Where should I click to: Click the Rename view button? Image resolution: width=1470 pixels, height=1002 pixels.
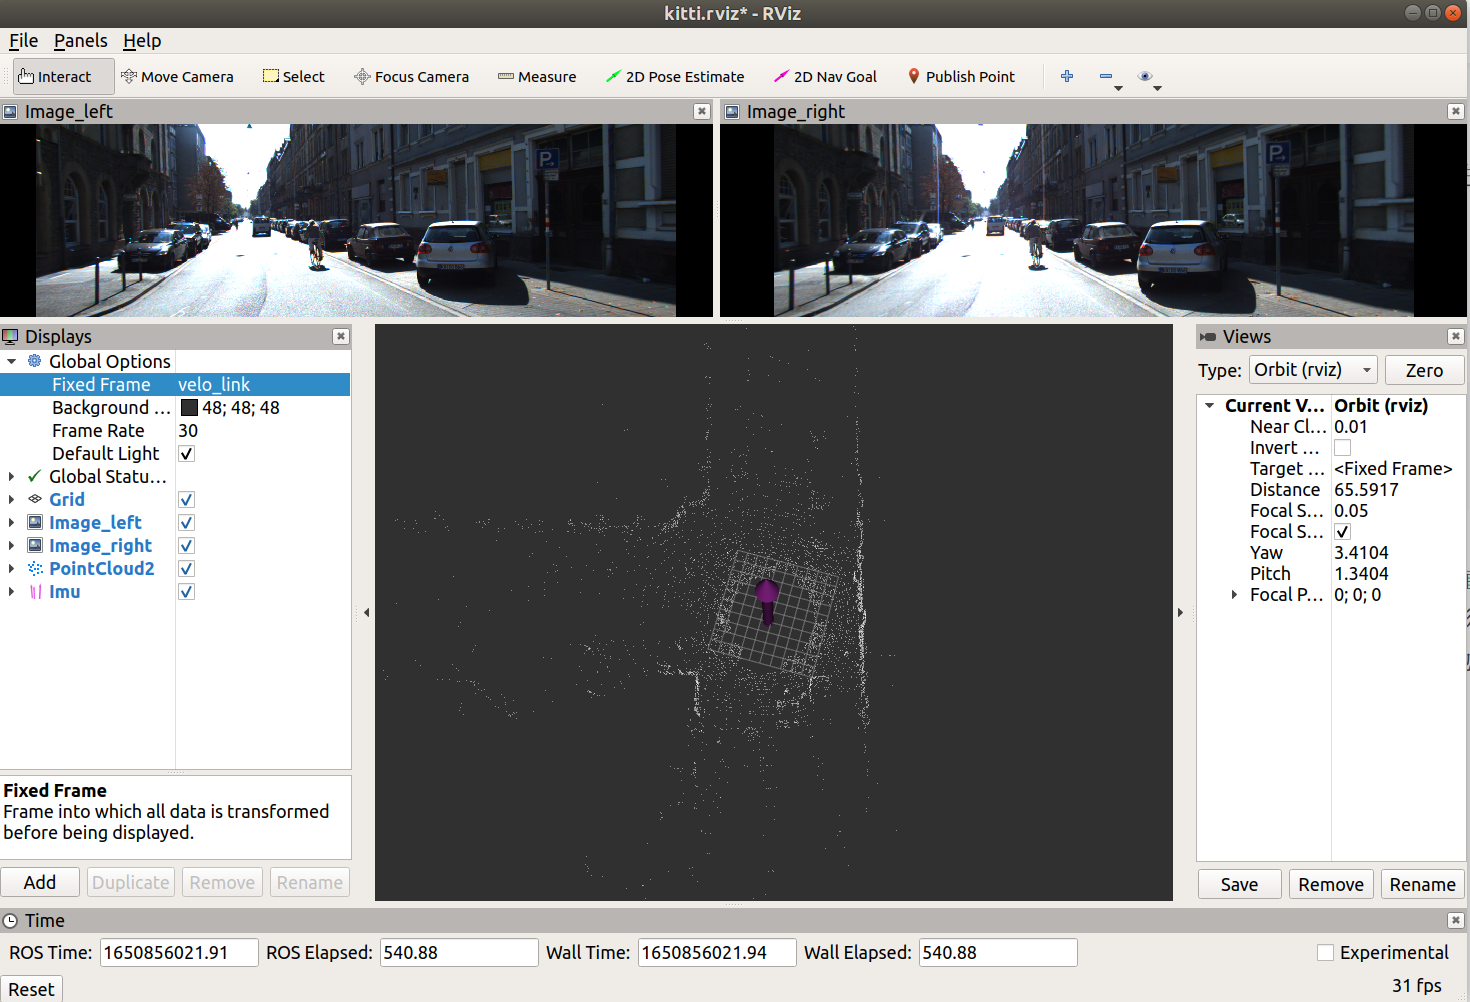pyautogui.click(x=1422, y=884)
